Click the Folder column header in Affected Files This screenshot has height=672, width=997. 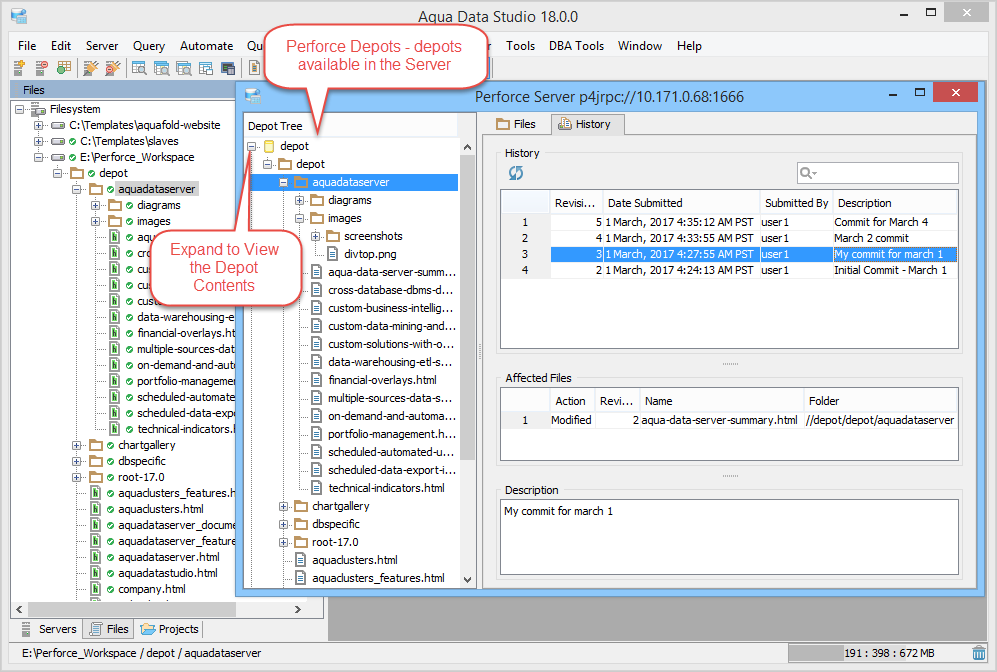[x=881, y=401]
